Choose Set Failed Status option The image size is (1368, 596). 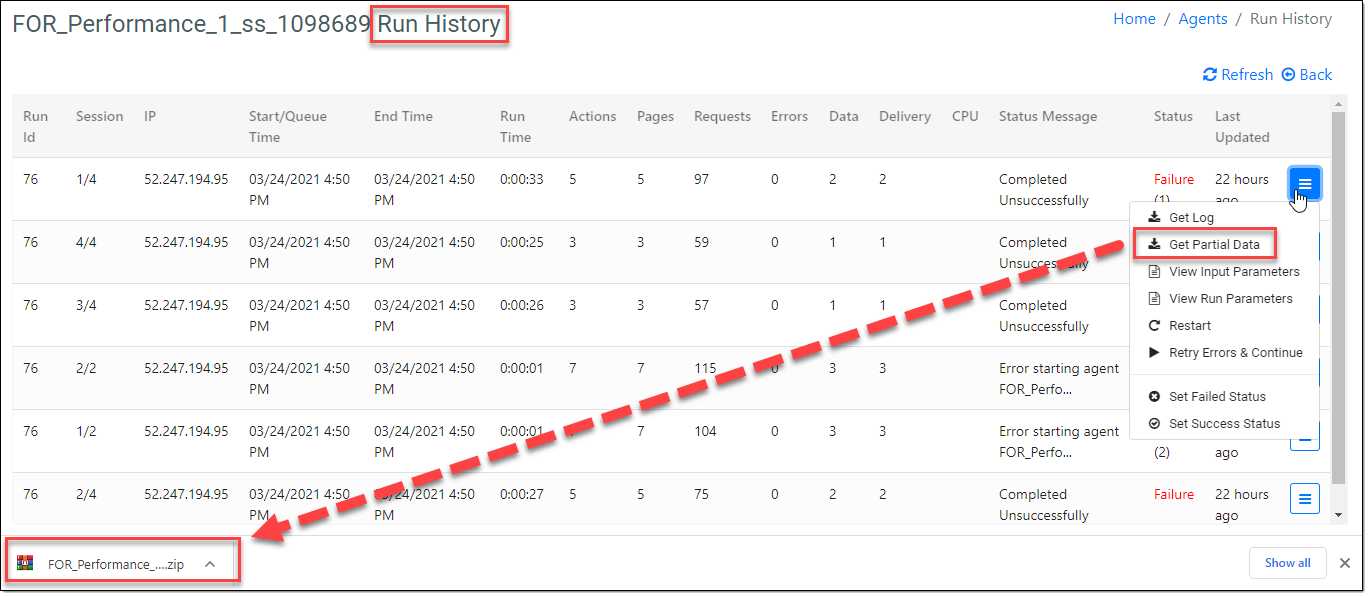click(1216, 397)
